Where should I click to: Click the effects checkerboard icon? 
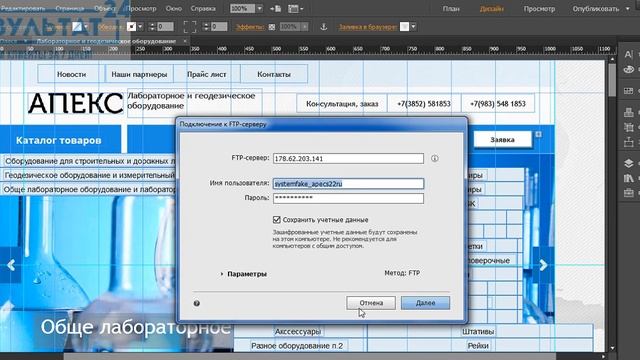click(x=272, y=27)
